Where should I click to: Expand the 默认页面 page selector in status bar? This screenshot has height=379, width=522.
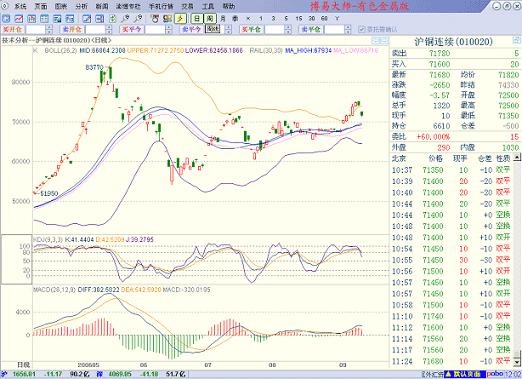[x=465, y=374]
